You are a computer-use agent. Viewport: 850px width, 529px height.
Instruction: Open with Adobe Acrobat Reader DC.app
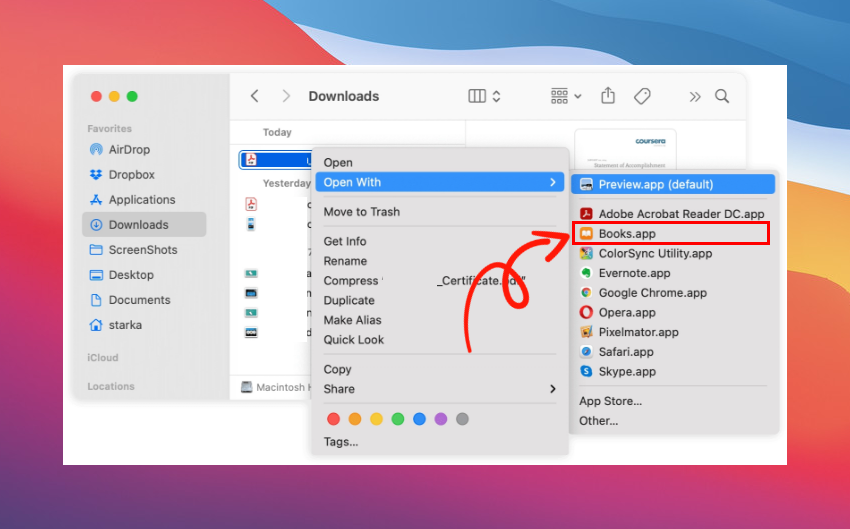coord(673,214)
